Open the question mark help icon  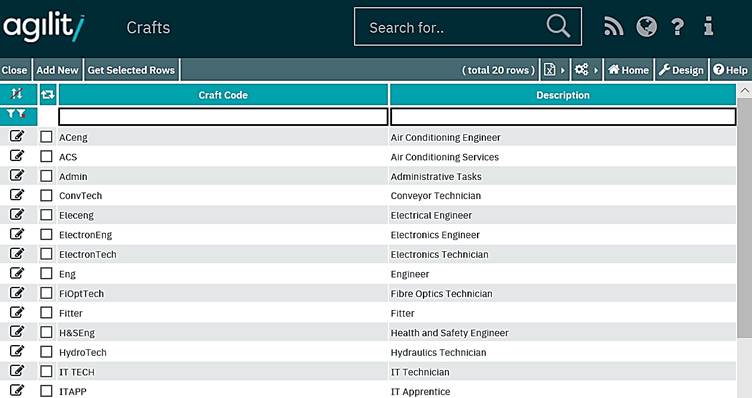tap(677, 27)
